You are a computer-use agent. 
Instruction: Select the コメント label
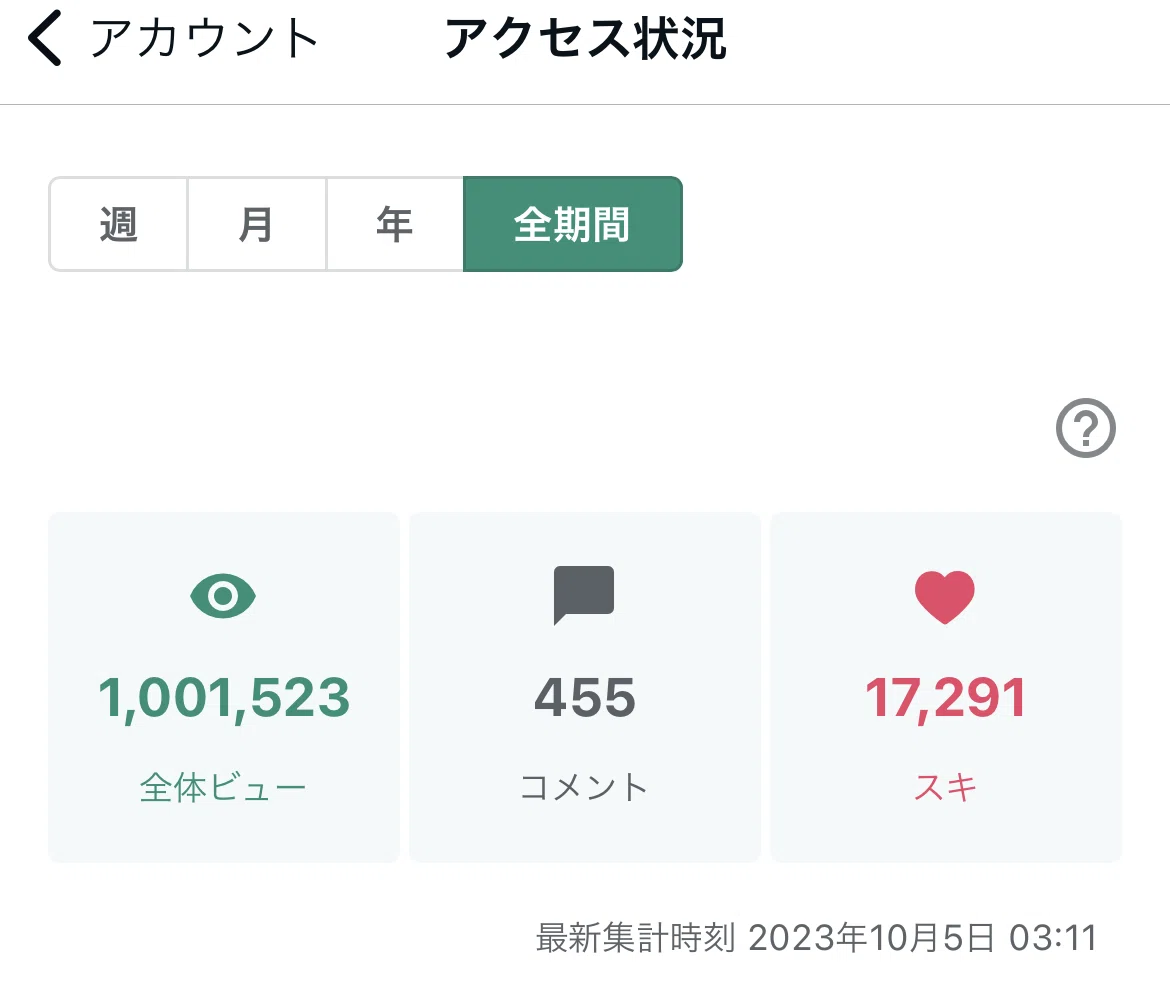tap(584, 787)
